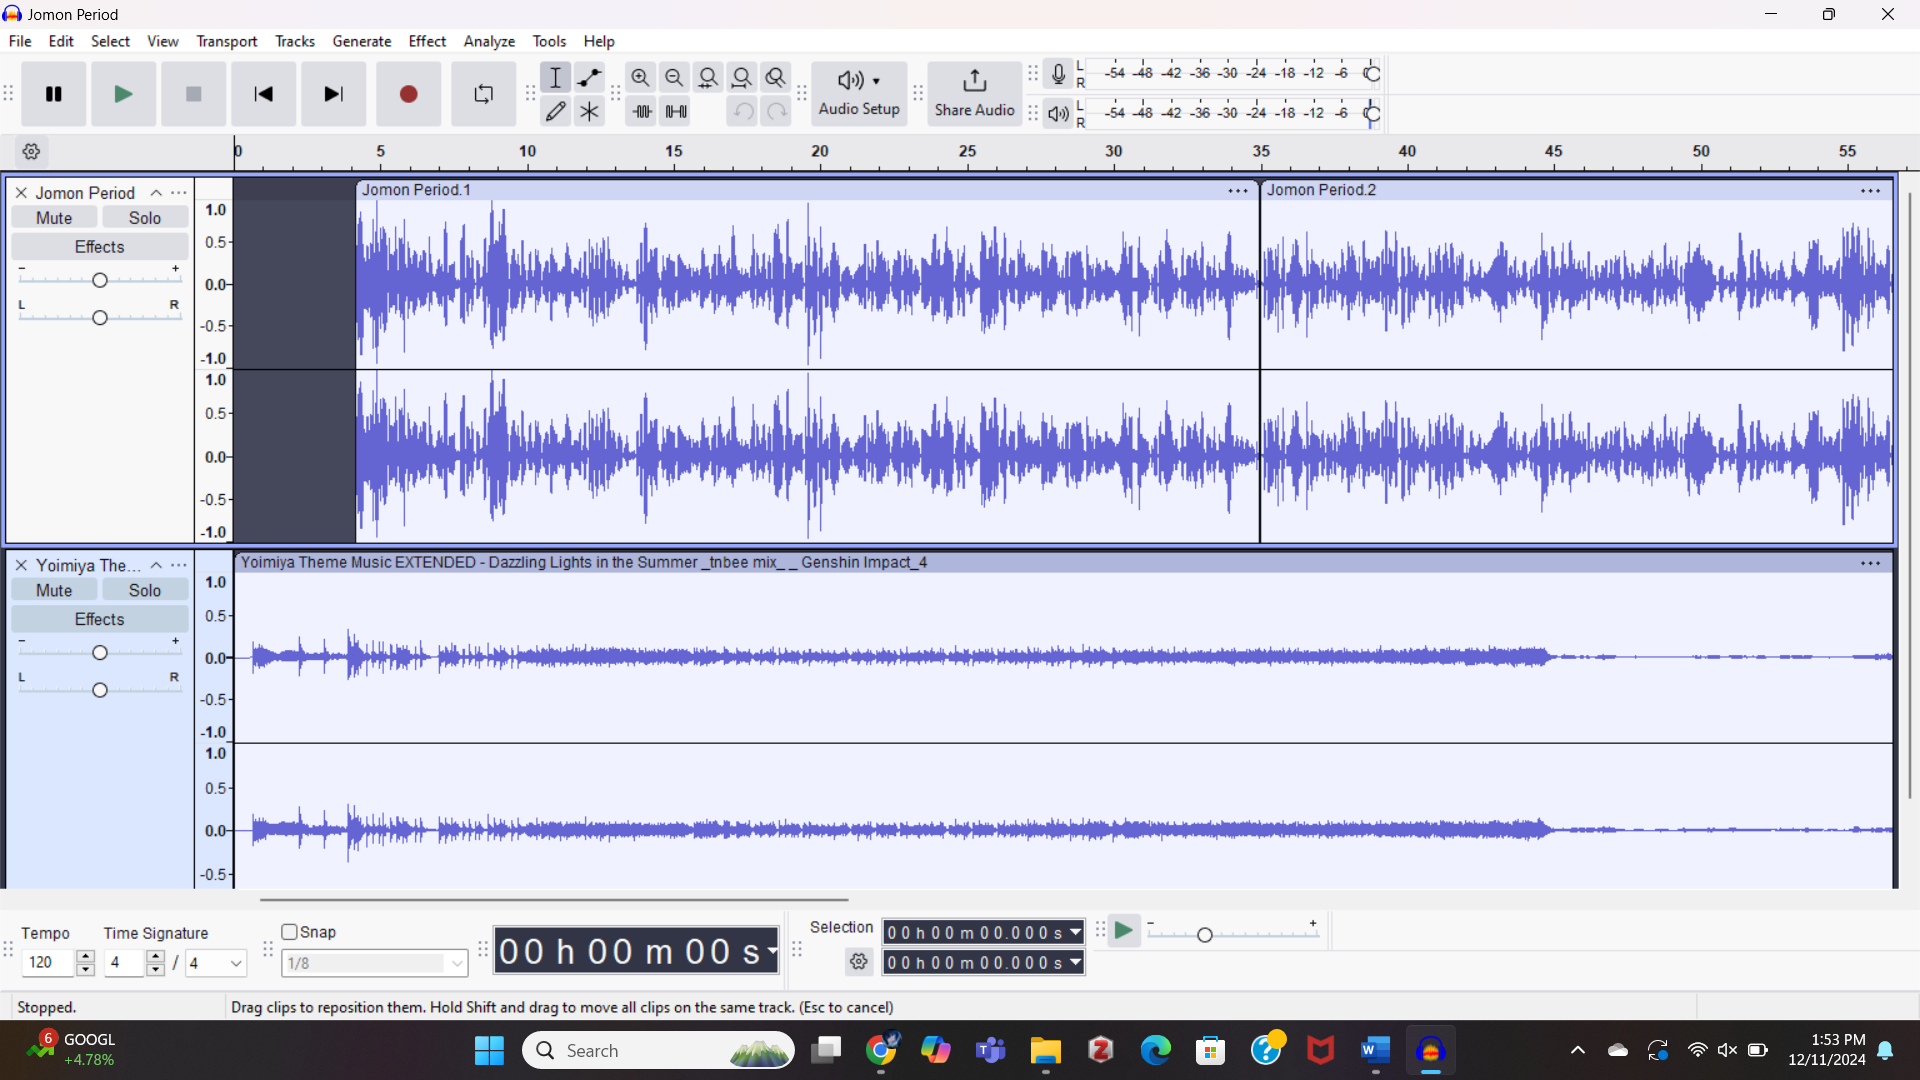Click the Zoom Toggle icon
This screenshot has height=1080, width=1920.
click(x=776, y=78)
